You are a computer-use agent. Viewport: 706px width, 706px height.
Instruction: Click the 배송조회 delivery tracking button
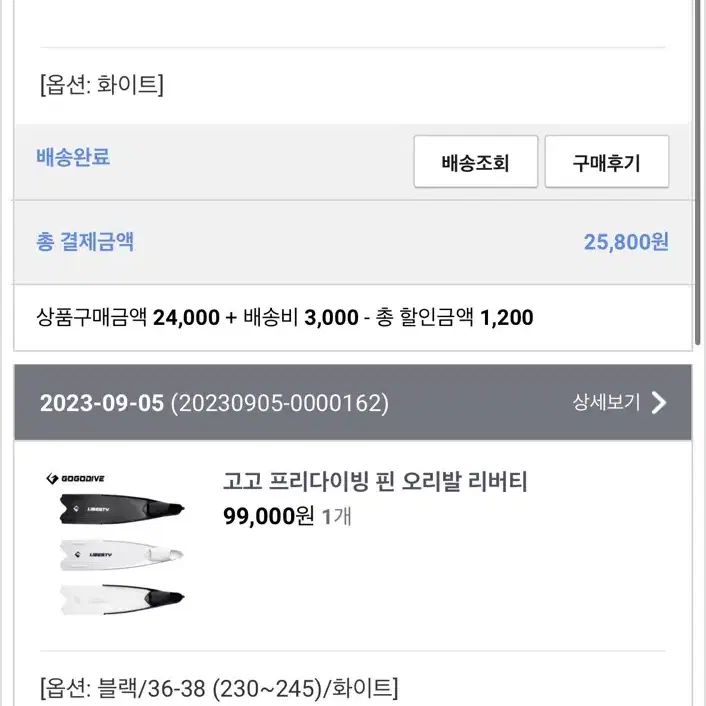click(x=475, y=162)
